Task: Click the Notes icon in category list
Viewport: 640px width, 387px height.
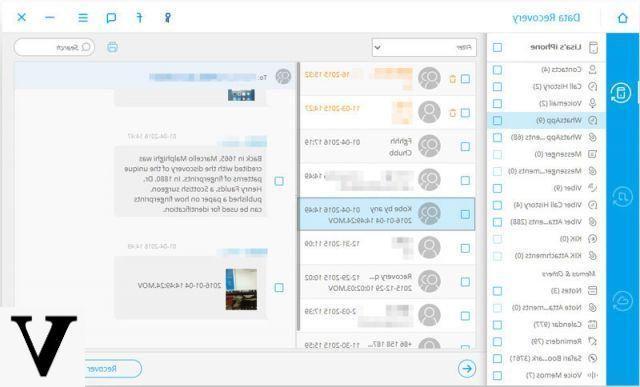Action: click(x=592, y=290)
